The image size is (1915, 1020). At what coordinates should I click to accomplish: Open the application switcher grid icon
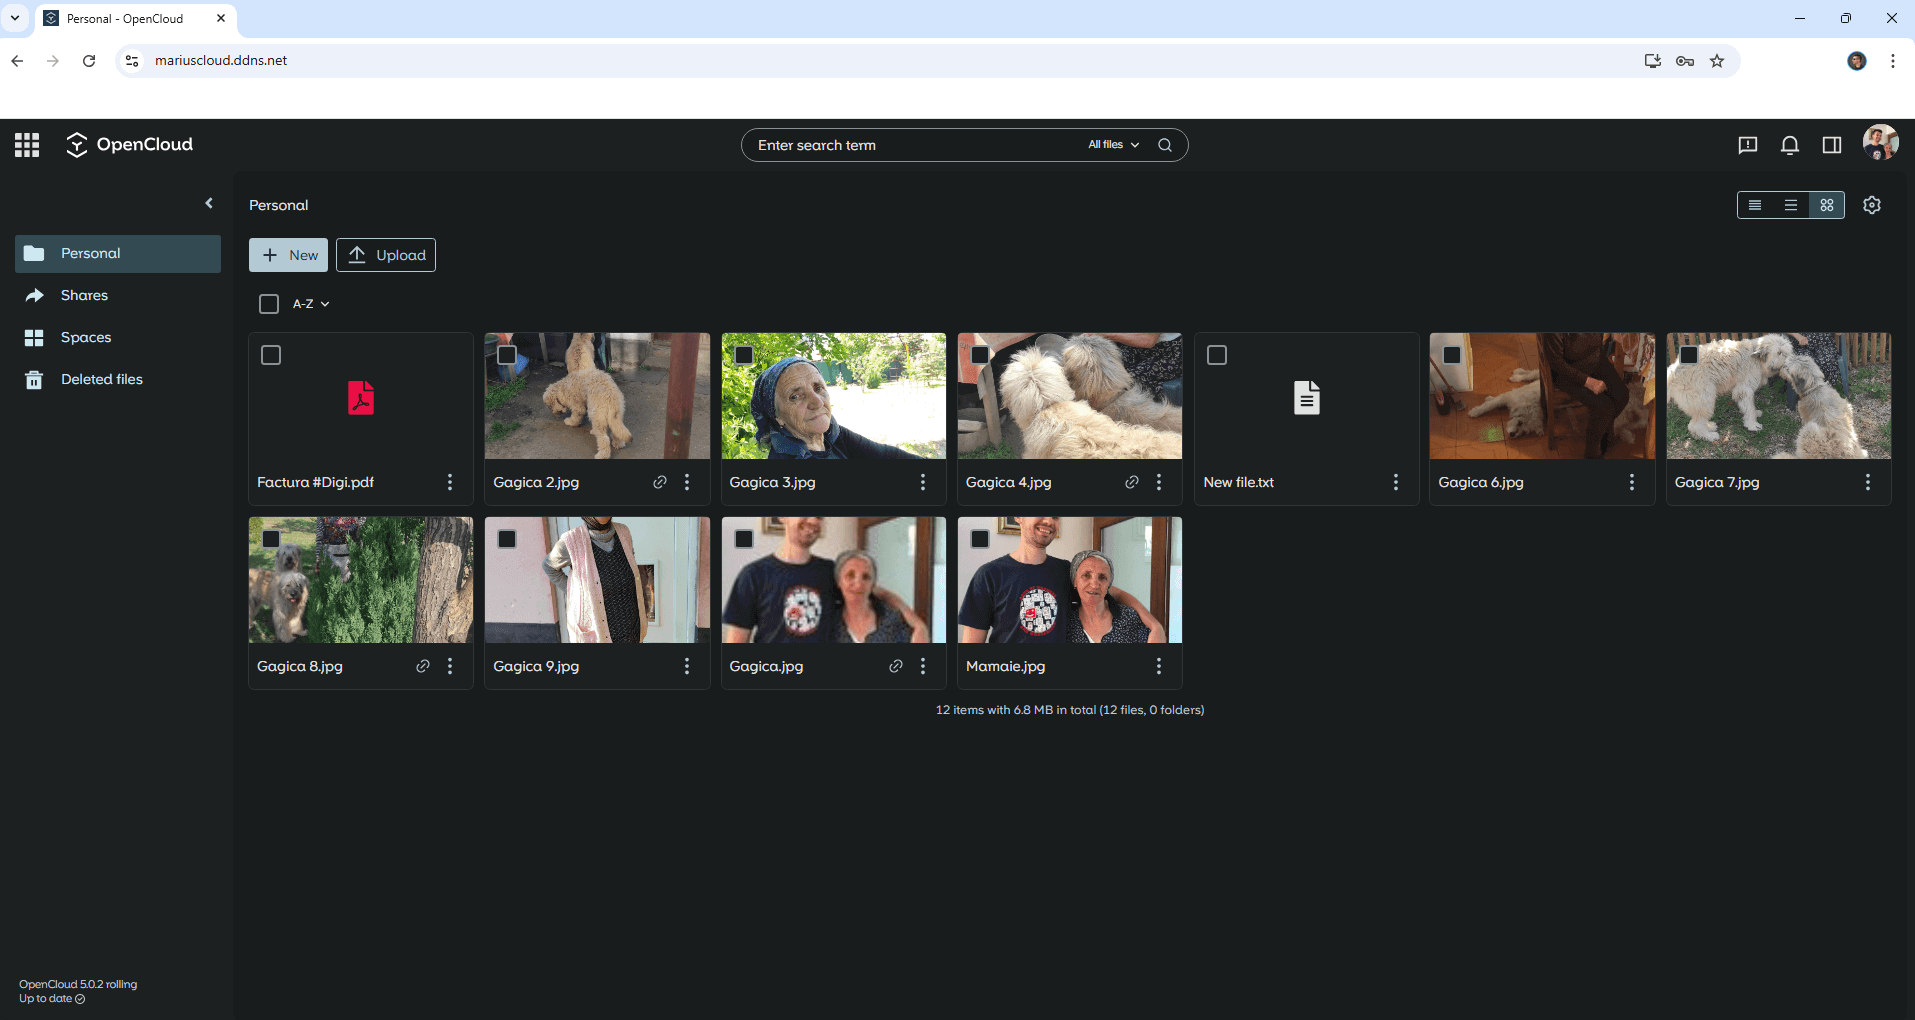click(27, 145)
